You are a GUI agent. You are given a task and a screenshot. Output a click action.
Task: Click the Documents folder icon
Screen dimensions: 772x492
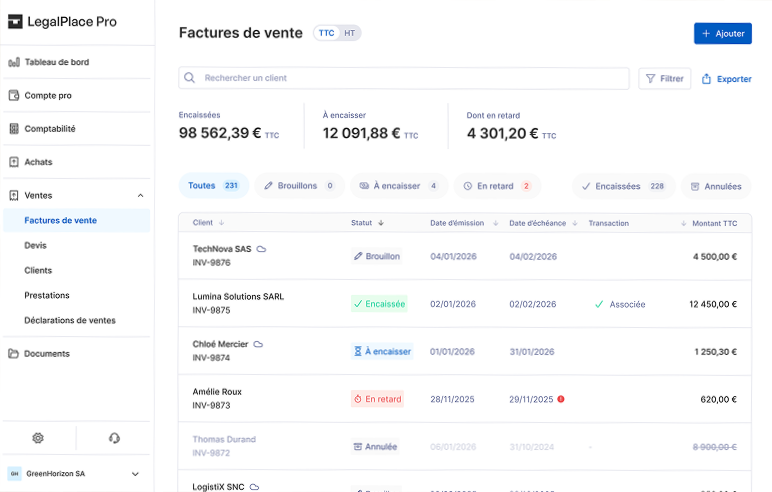point(14,354)
